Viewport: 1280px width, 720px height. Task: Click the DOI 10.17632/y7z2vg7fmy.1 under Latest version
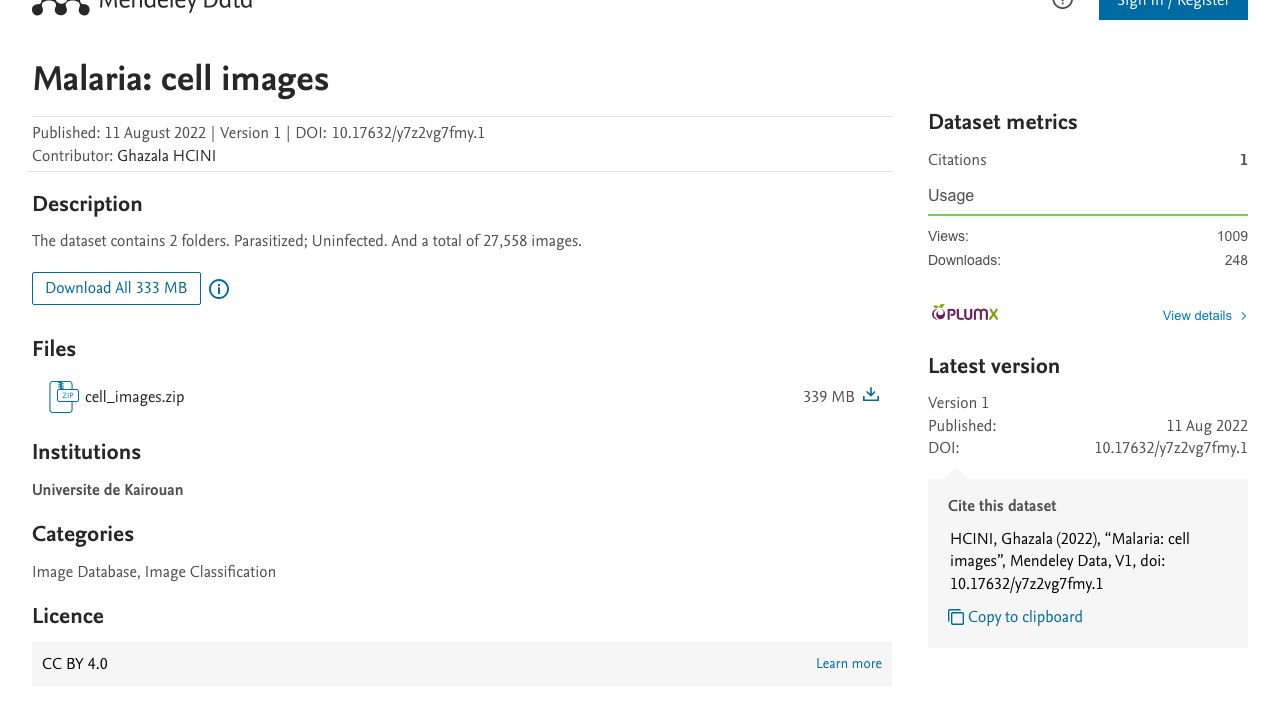coord(1171,448)
